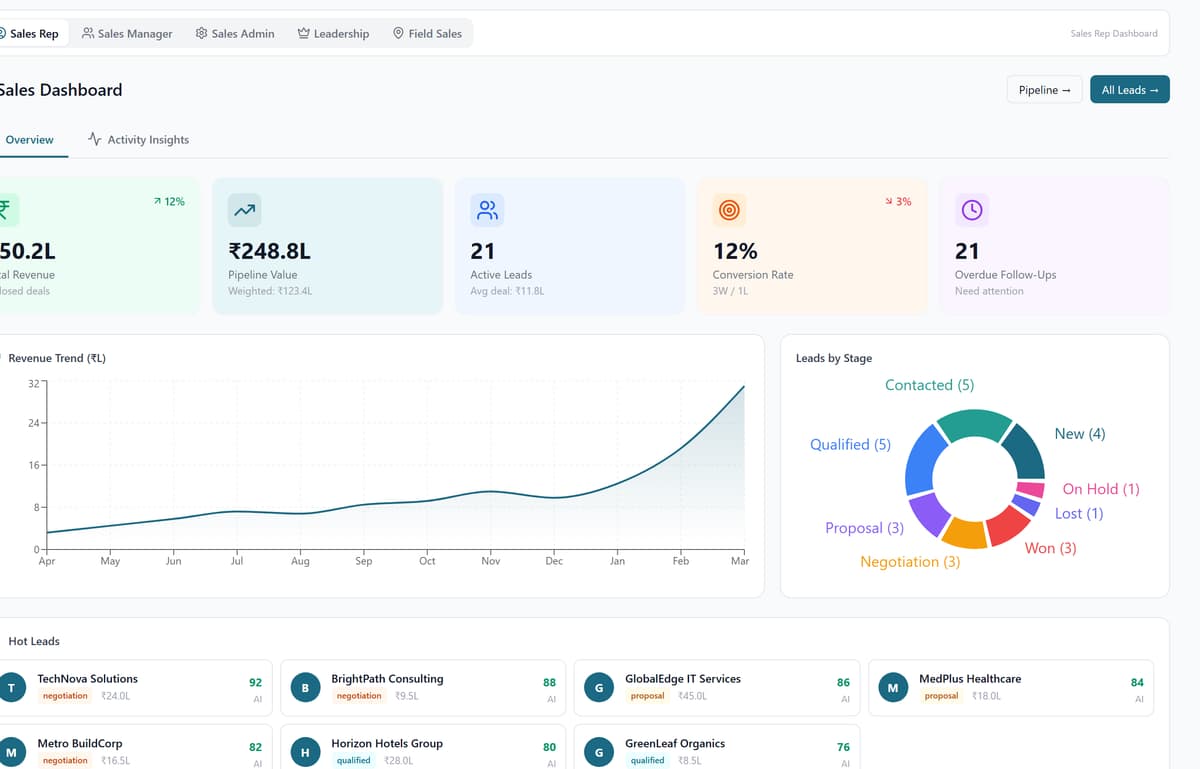Click the New (4) stage label

click(1080, 434)
